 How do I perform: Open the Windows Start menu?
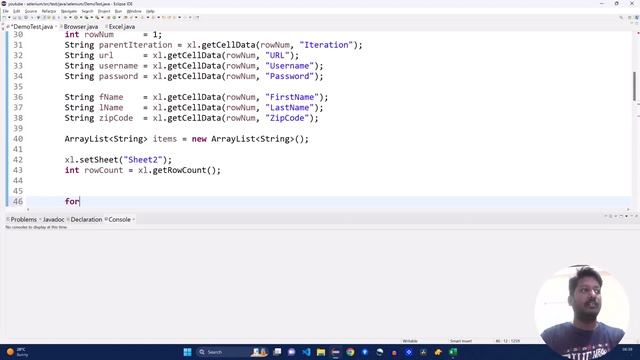187,352
